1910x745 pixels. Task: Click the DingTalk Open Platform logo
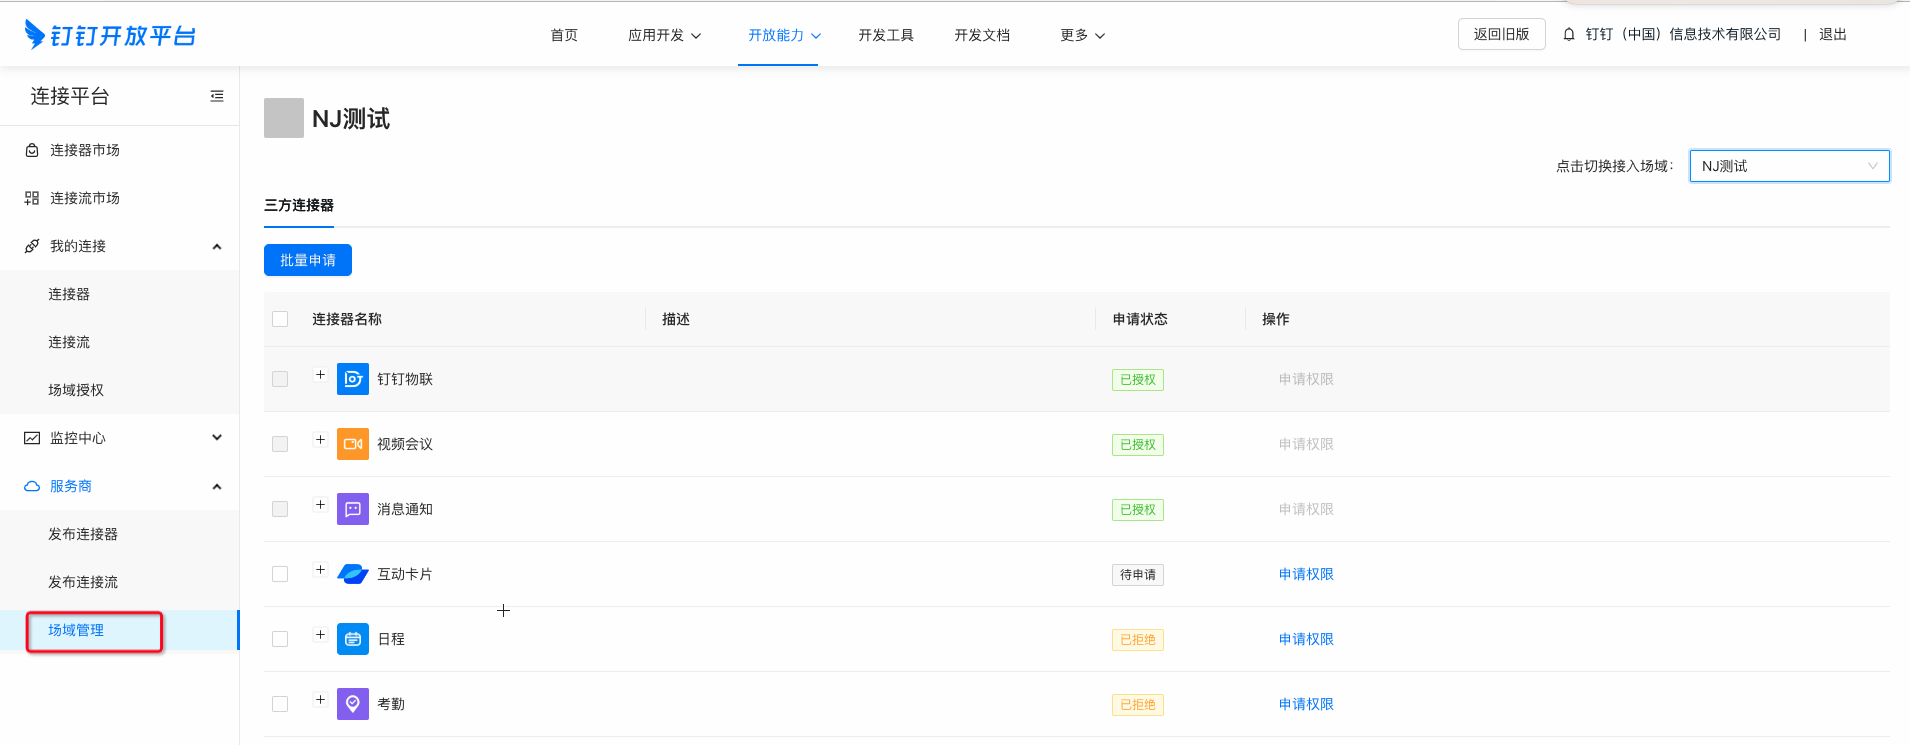110,35
